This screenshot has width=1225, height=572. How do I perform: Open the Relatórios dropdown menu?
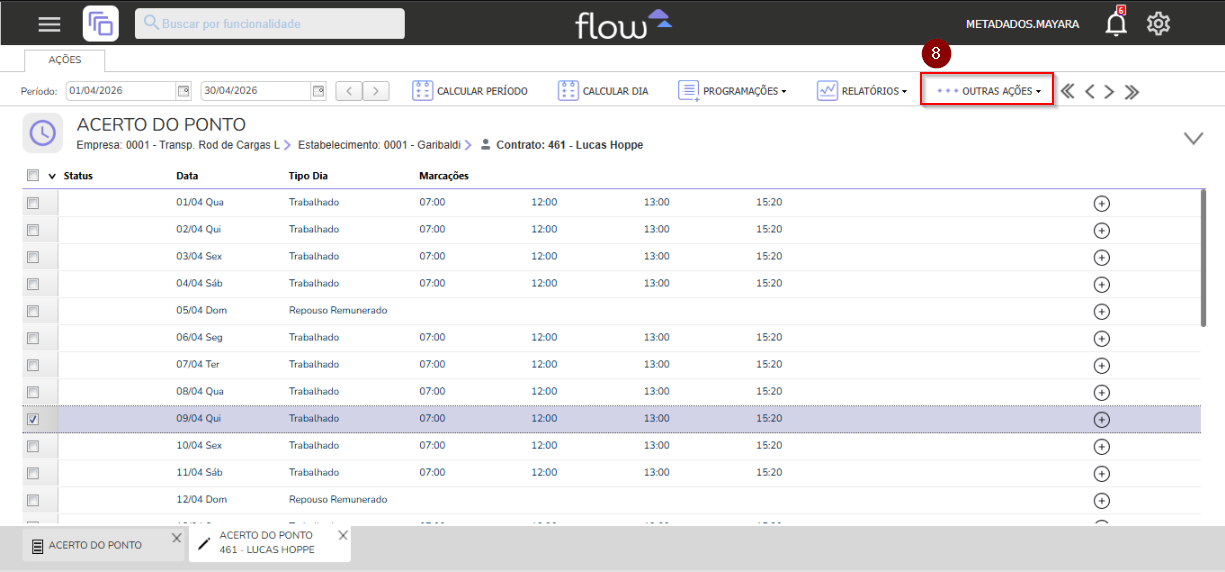click(862, 91)
